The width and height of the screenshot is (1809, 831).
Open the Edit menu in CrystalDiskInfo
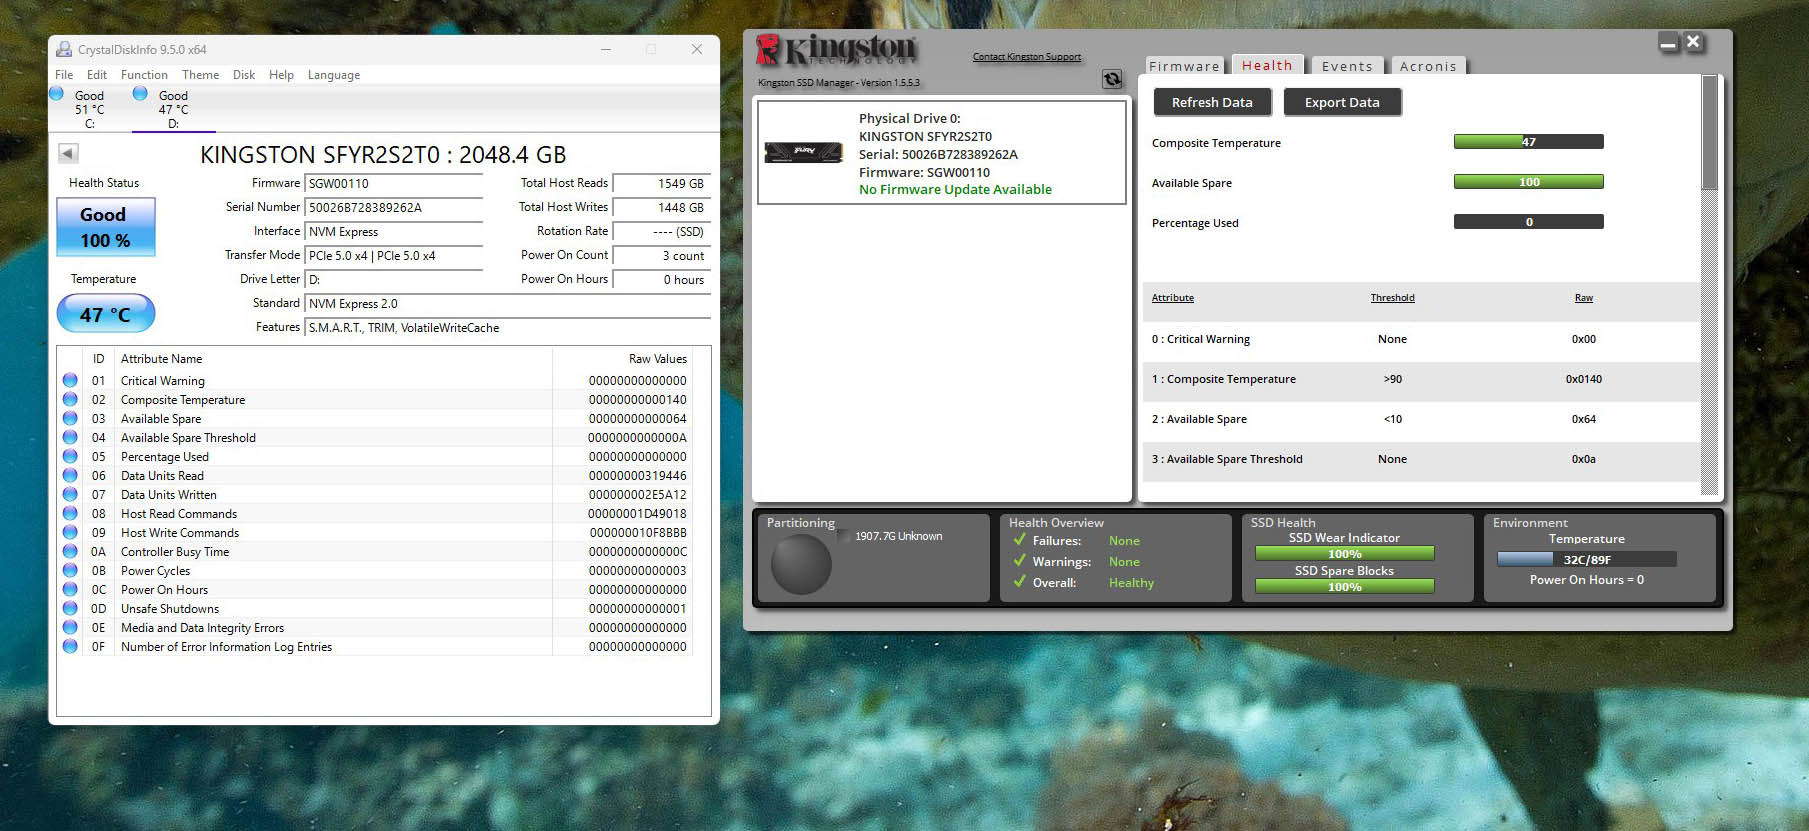[x=97, y=75]
